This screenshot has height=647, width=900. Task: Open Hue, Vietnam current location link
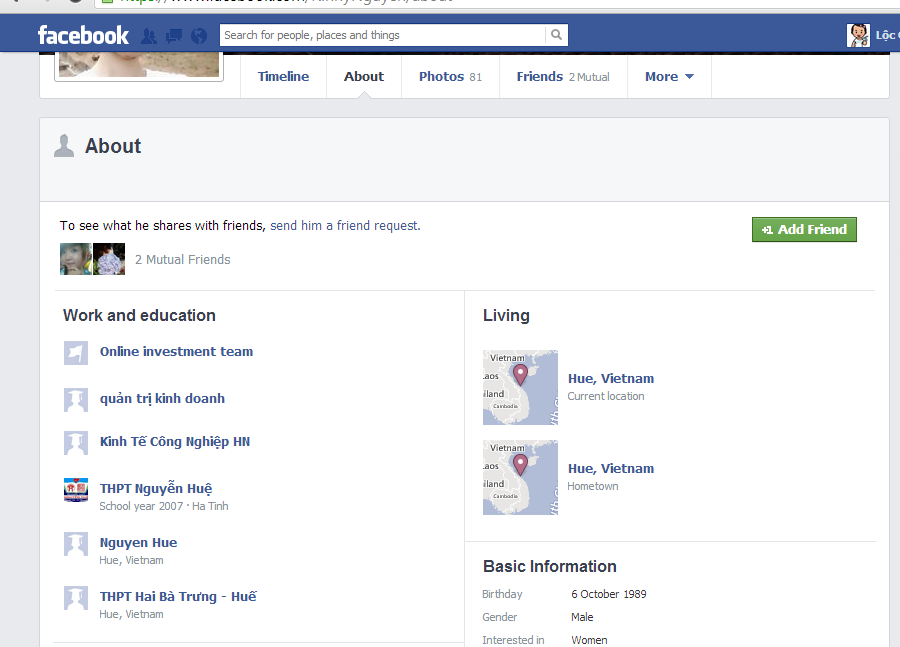611,378
